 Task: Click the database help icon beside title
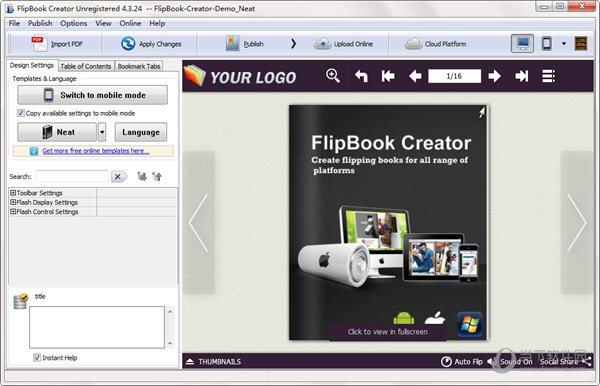[20, 301]
